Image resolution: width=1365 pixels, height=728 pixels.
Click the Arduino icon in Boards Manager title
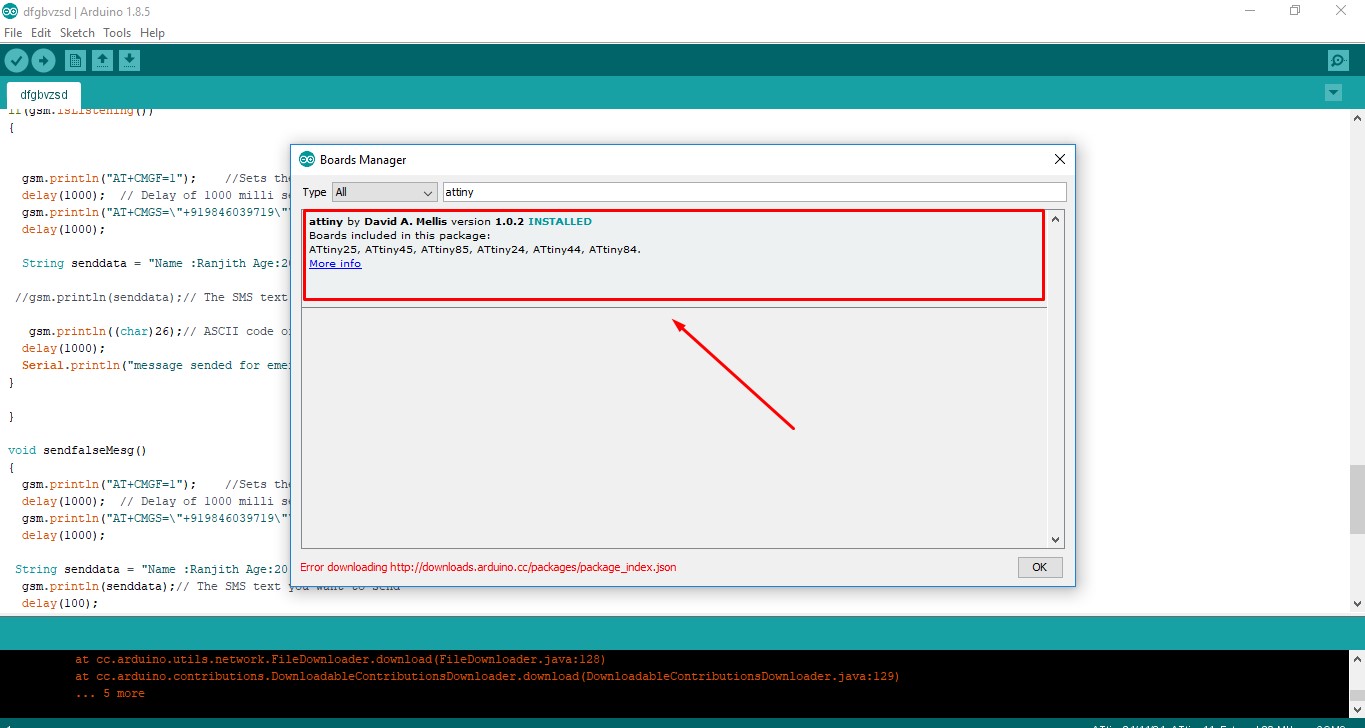pyautogui.click(x=307, y=159)
